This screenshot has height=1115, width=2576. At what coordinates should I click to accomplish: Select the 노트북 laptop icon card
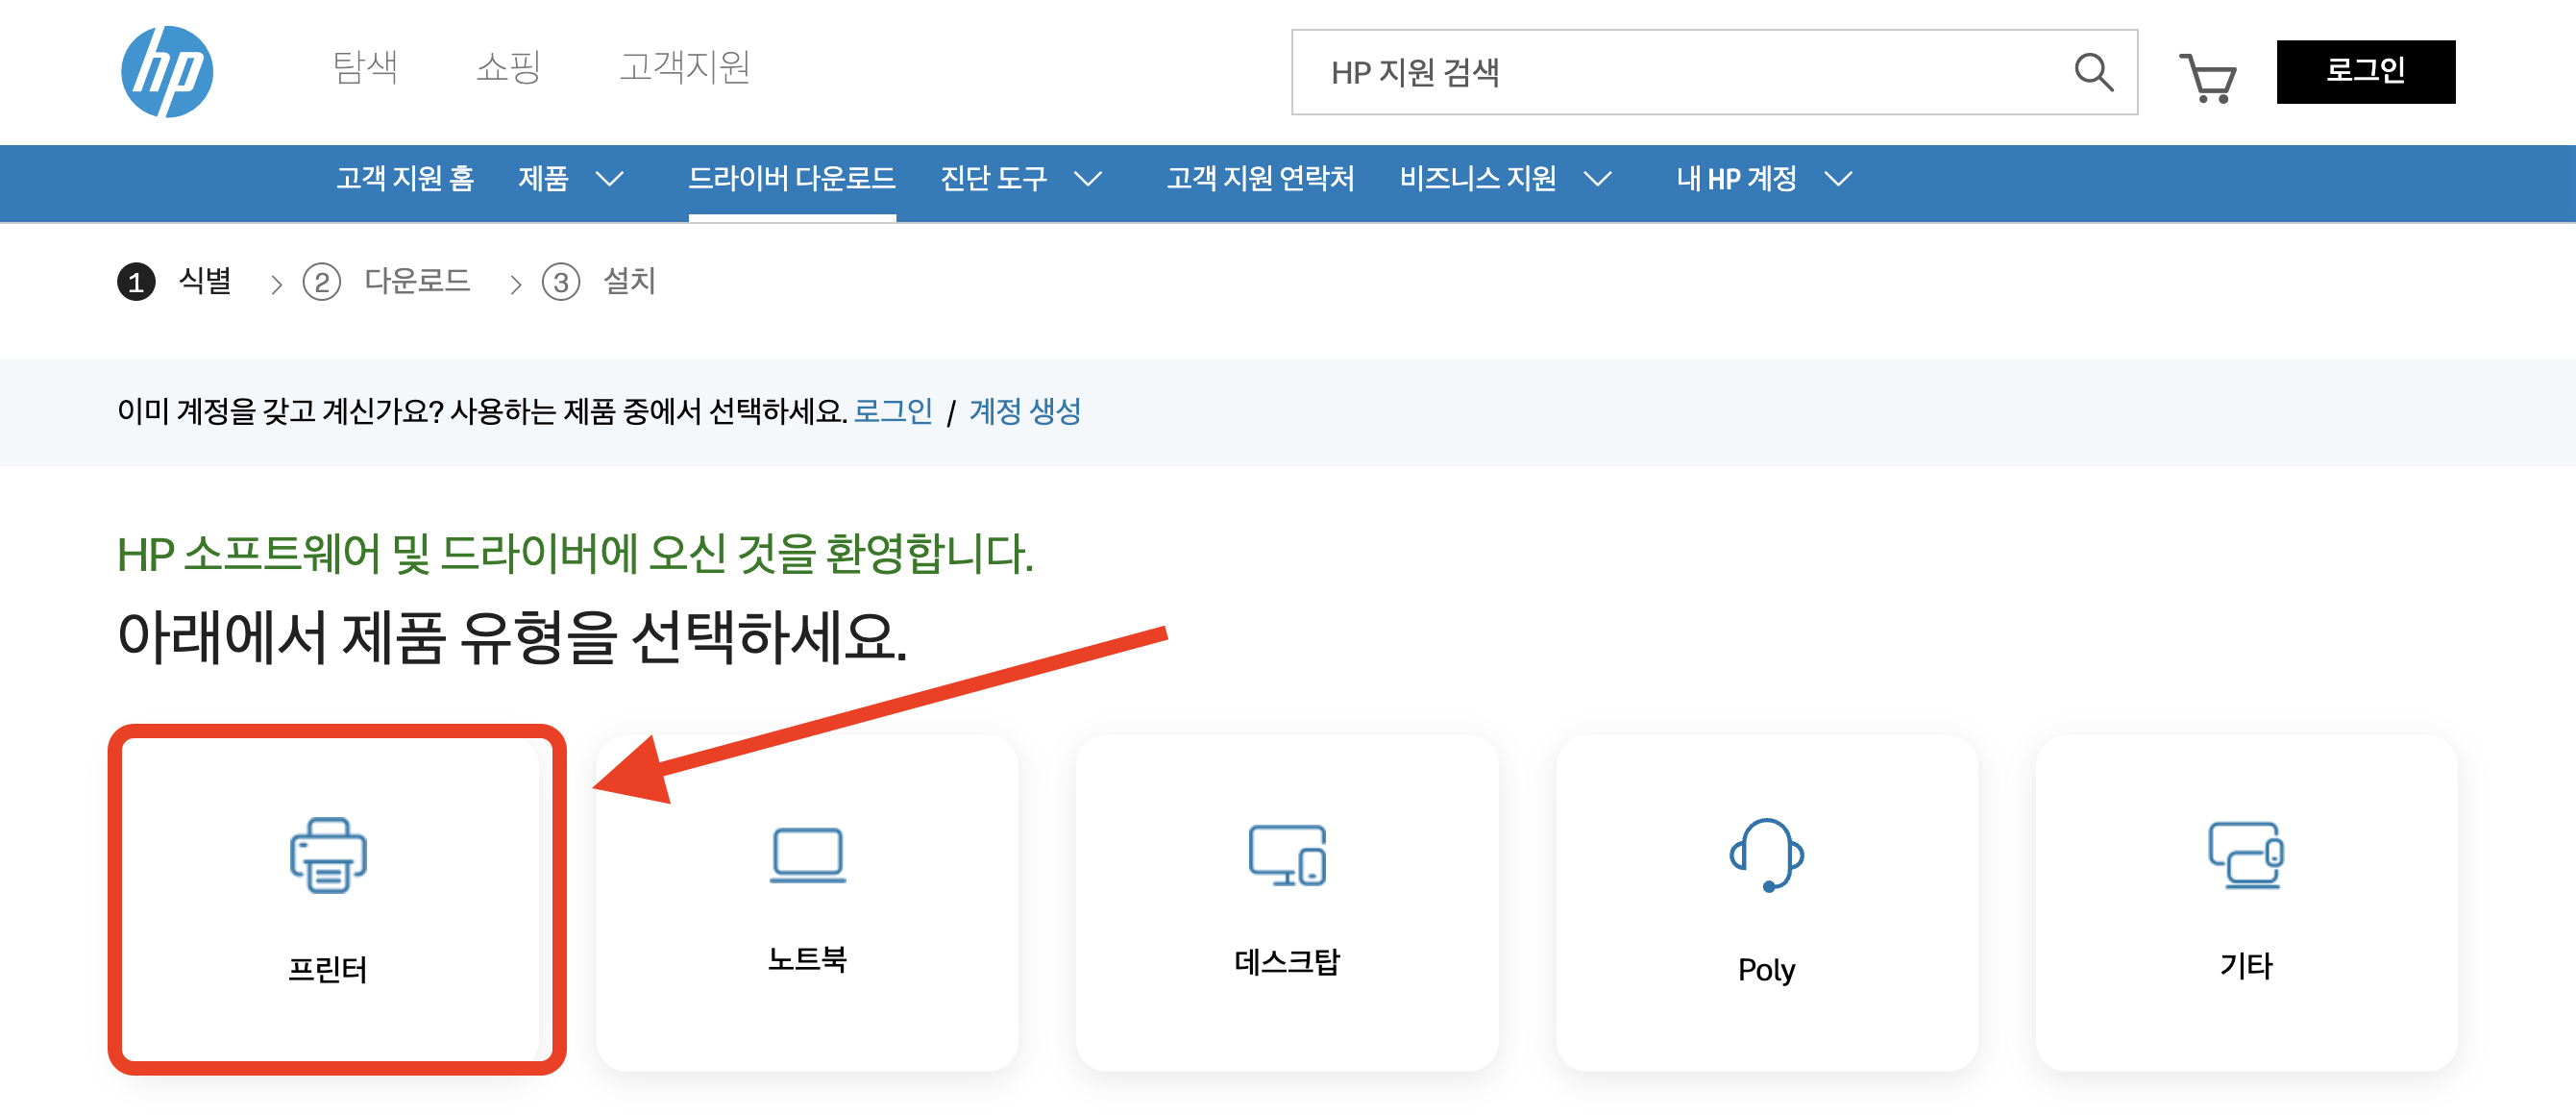[x=807, y=900]
